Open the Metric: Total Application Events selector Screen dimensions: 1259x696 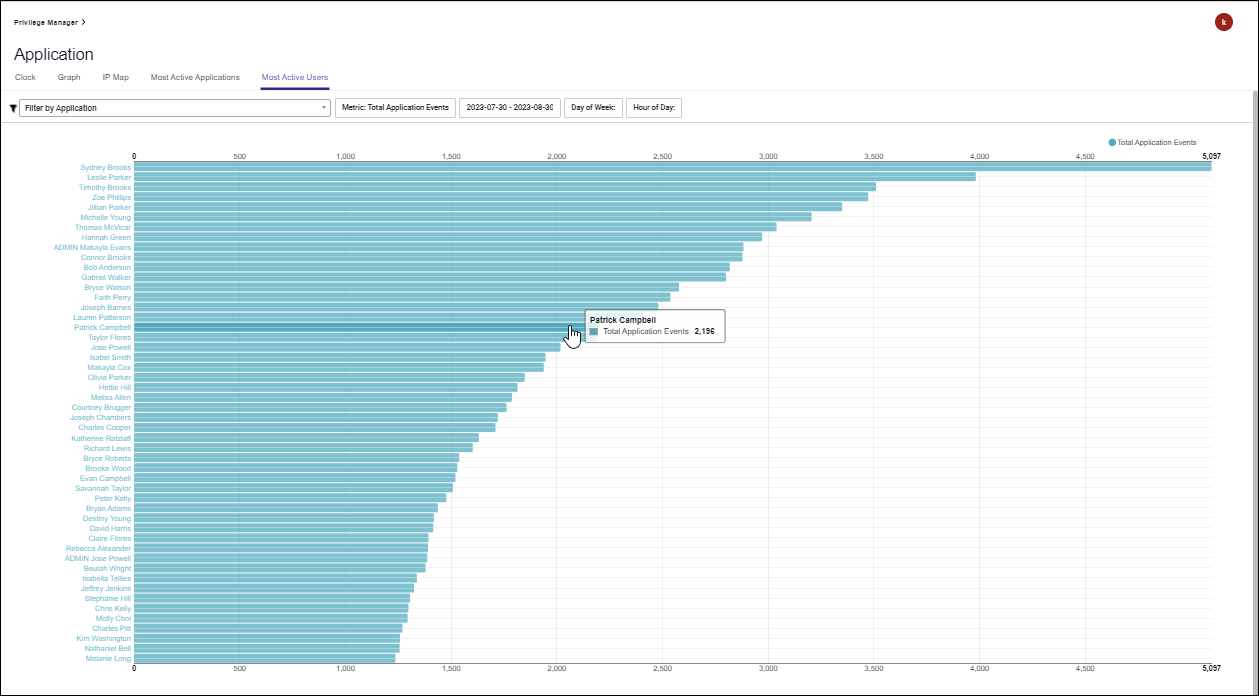pyautogui.click(x=395, y=108)
